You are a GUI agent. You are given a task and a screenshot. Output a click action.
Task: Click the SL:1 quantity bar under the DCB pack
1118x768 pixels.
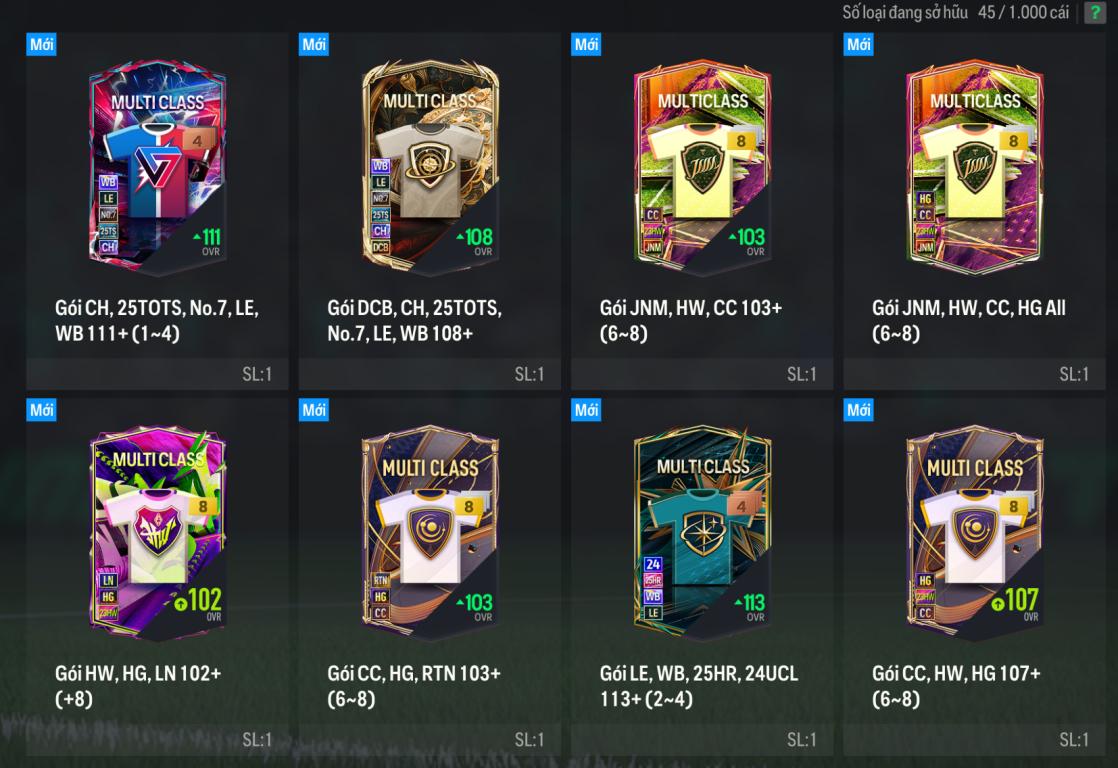tap(430, 374)
